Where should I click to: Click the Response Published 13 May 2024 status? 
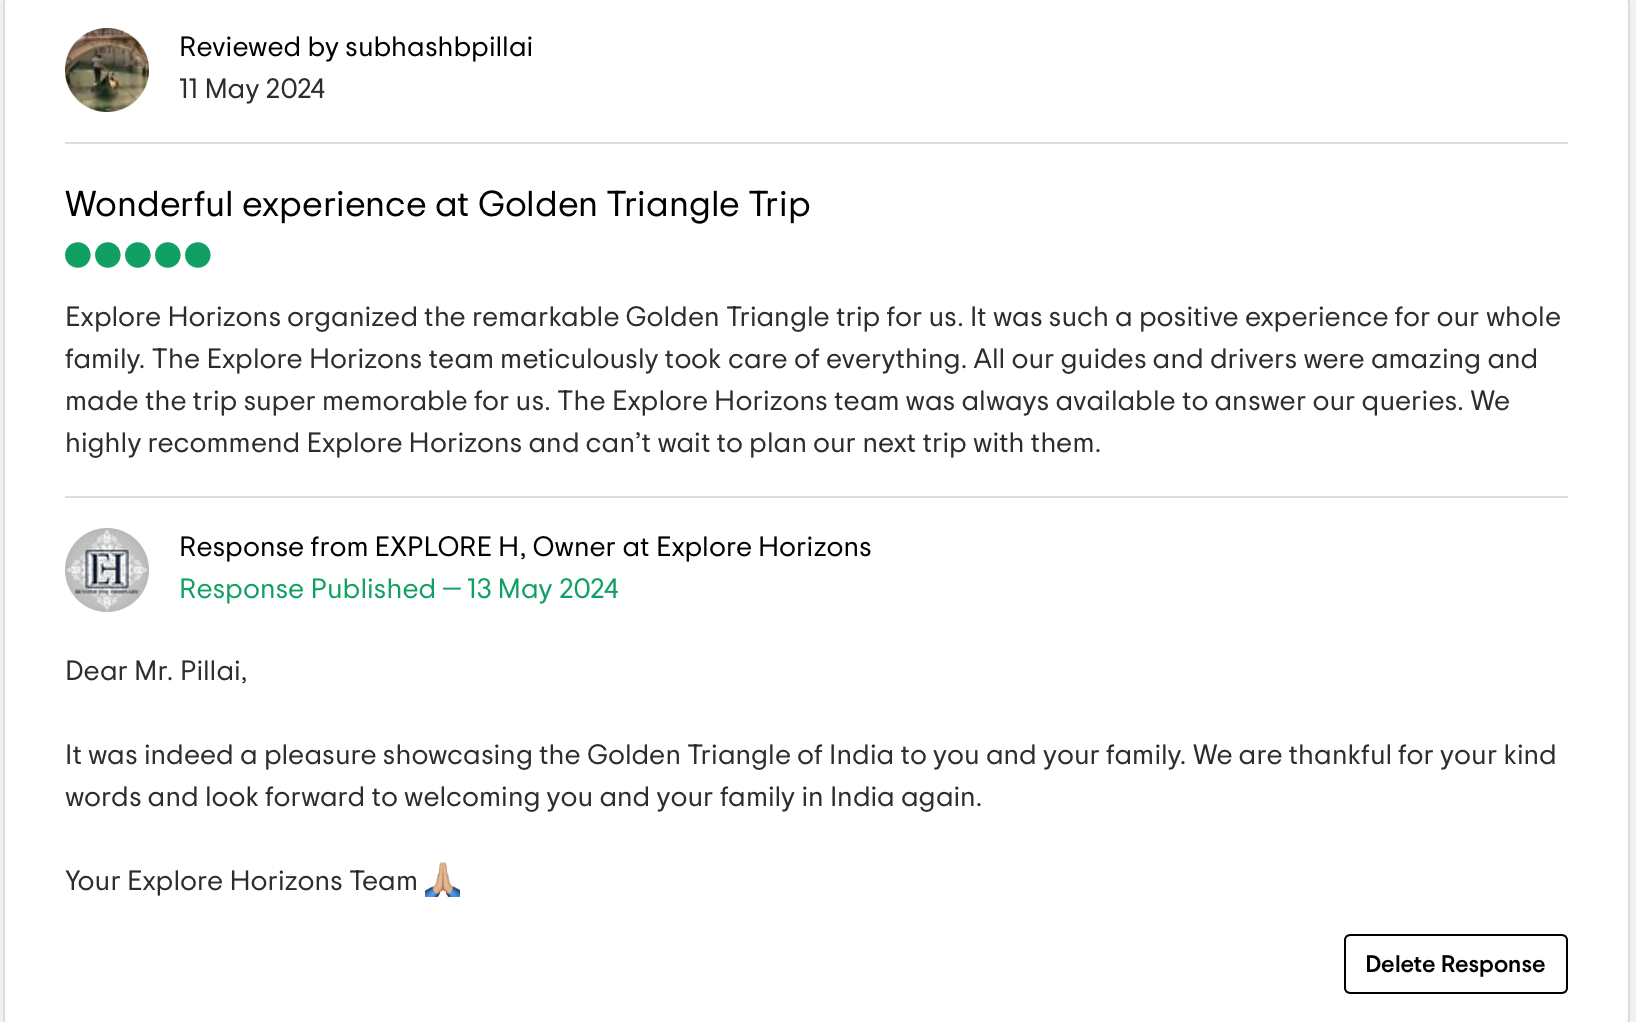(399, 589)
